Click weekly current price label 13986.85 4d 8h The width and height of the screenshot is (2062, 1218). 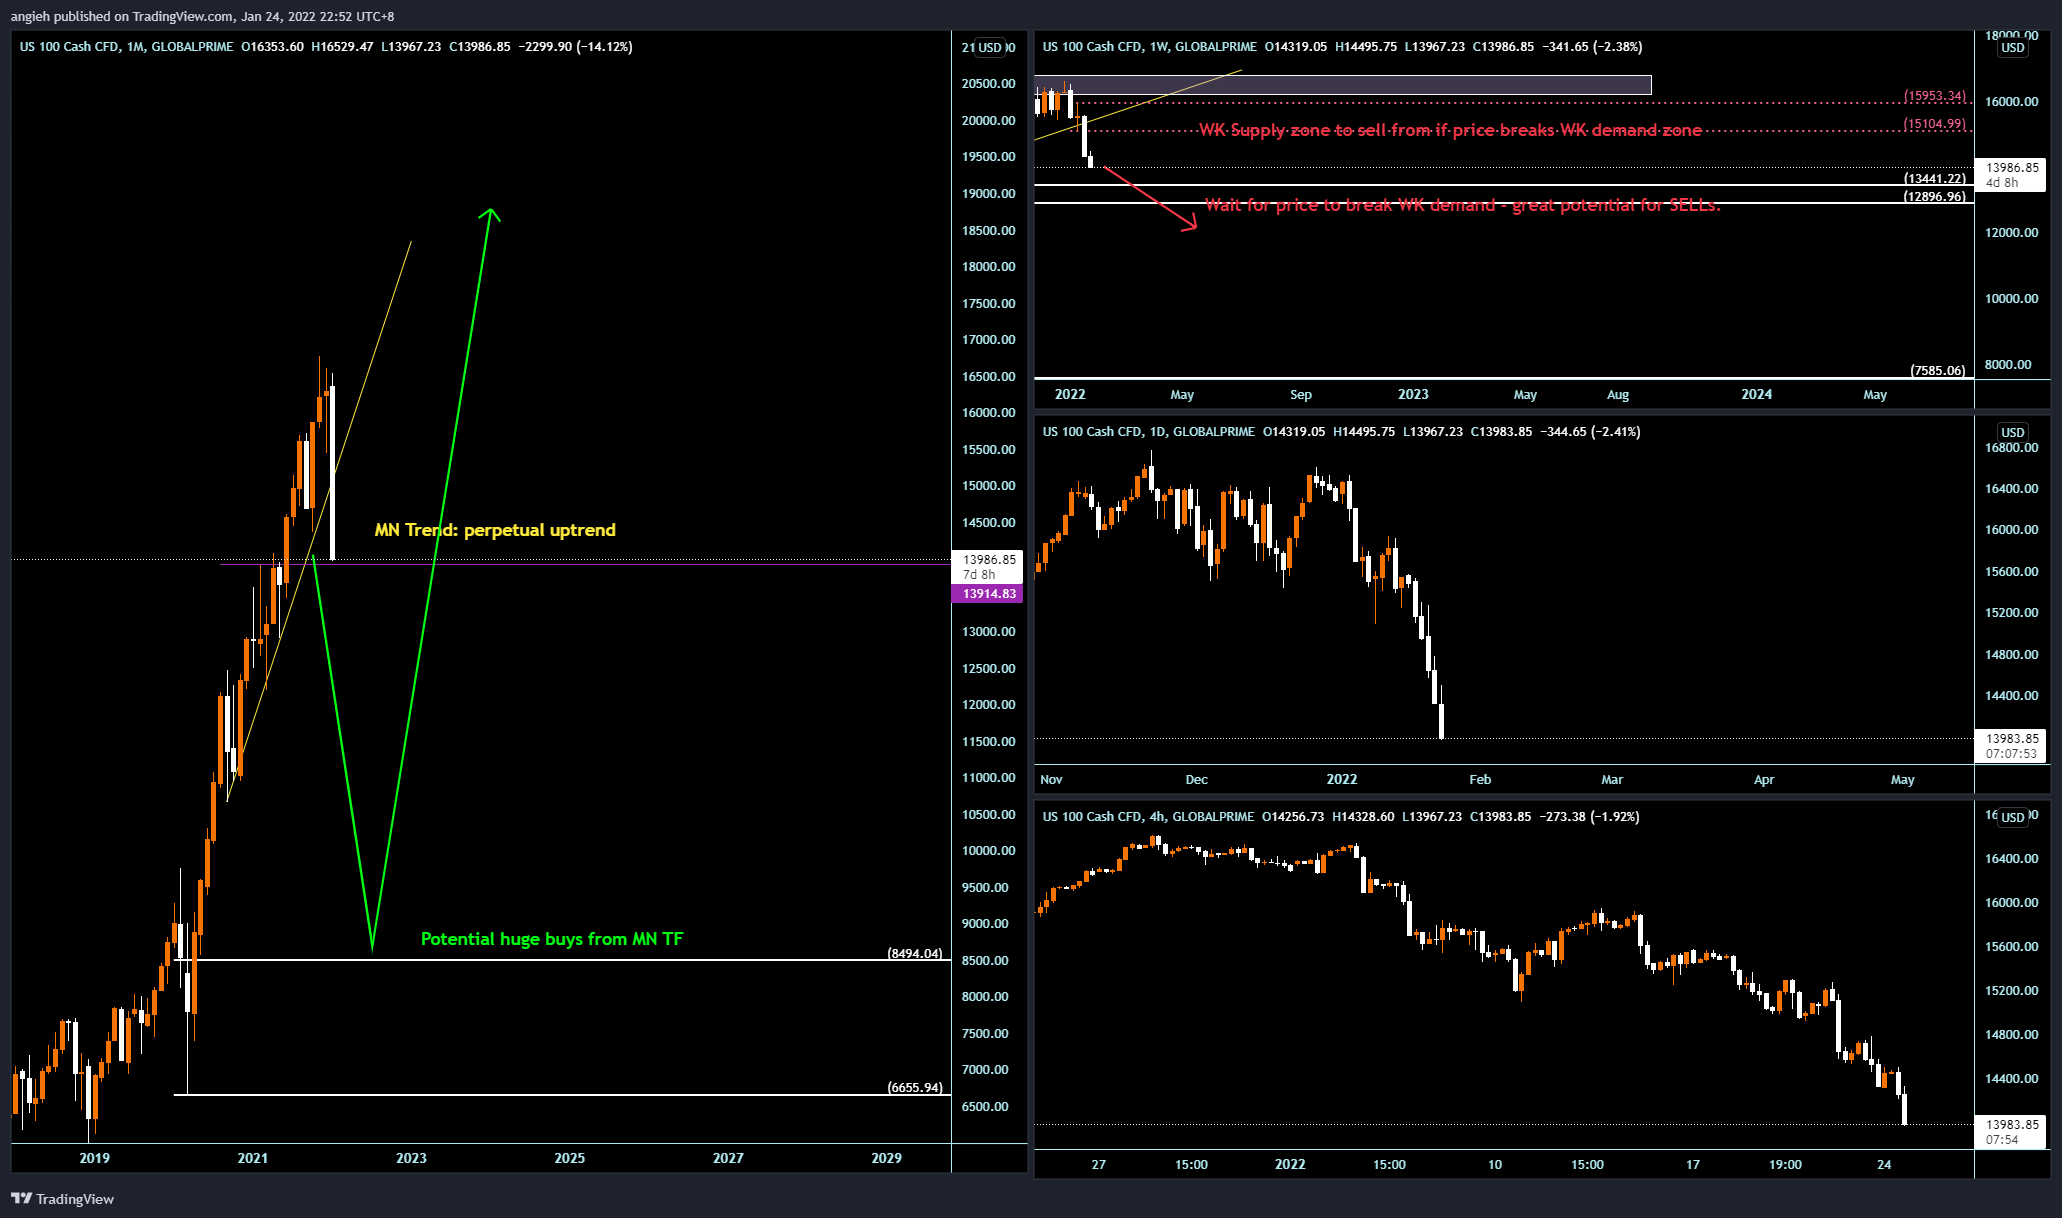(x=2011, y=175)
